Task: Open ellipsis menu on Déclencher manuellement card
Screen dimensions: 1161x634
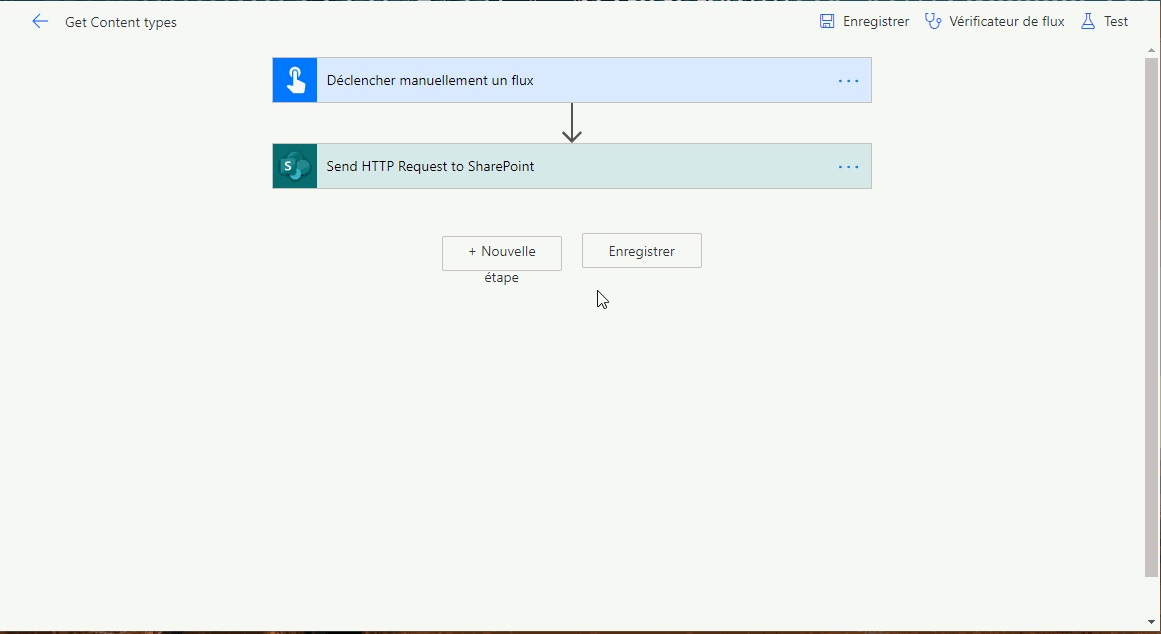Action: tap(849, 81)
